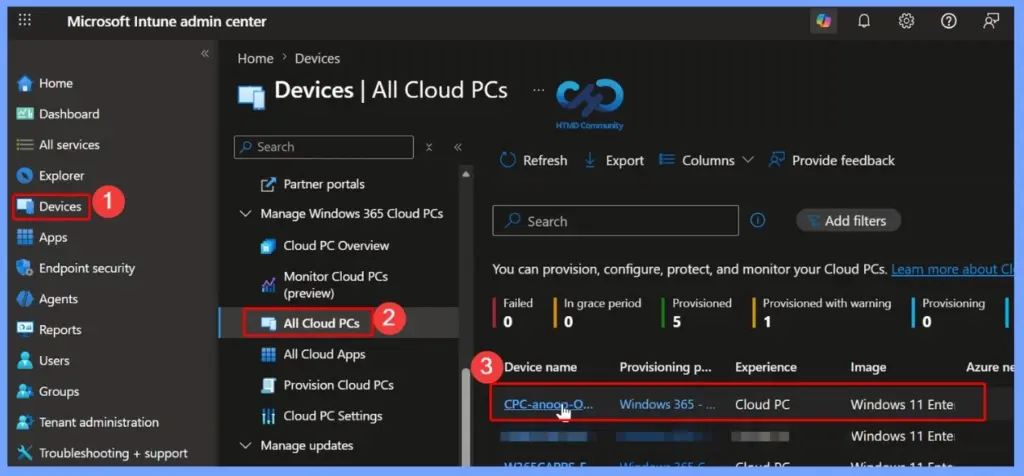Sort by Provisioning policy column header
The height and width of the screenshot is (476, 1024).
point(665,367)
